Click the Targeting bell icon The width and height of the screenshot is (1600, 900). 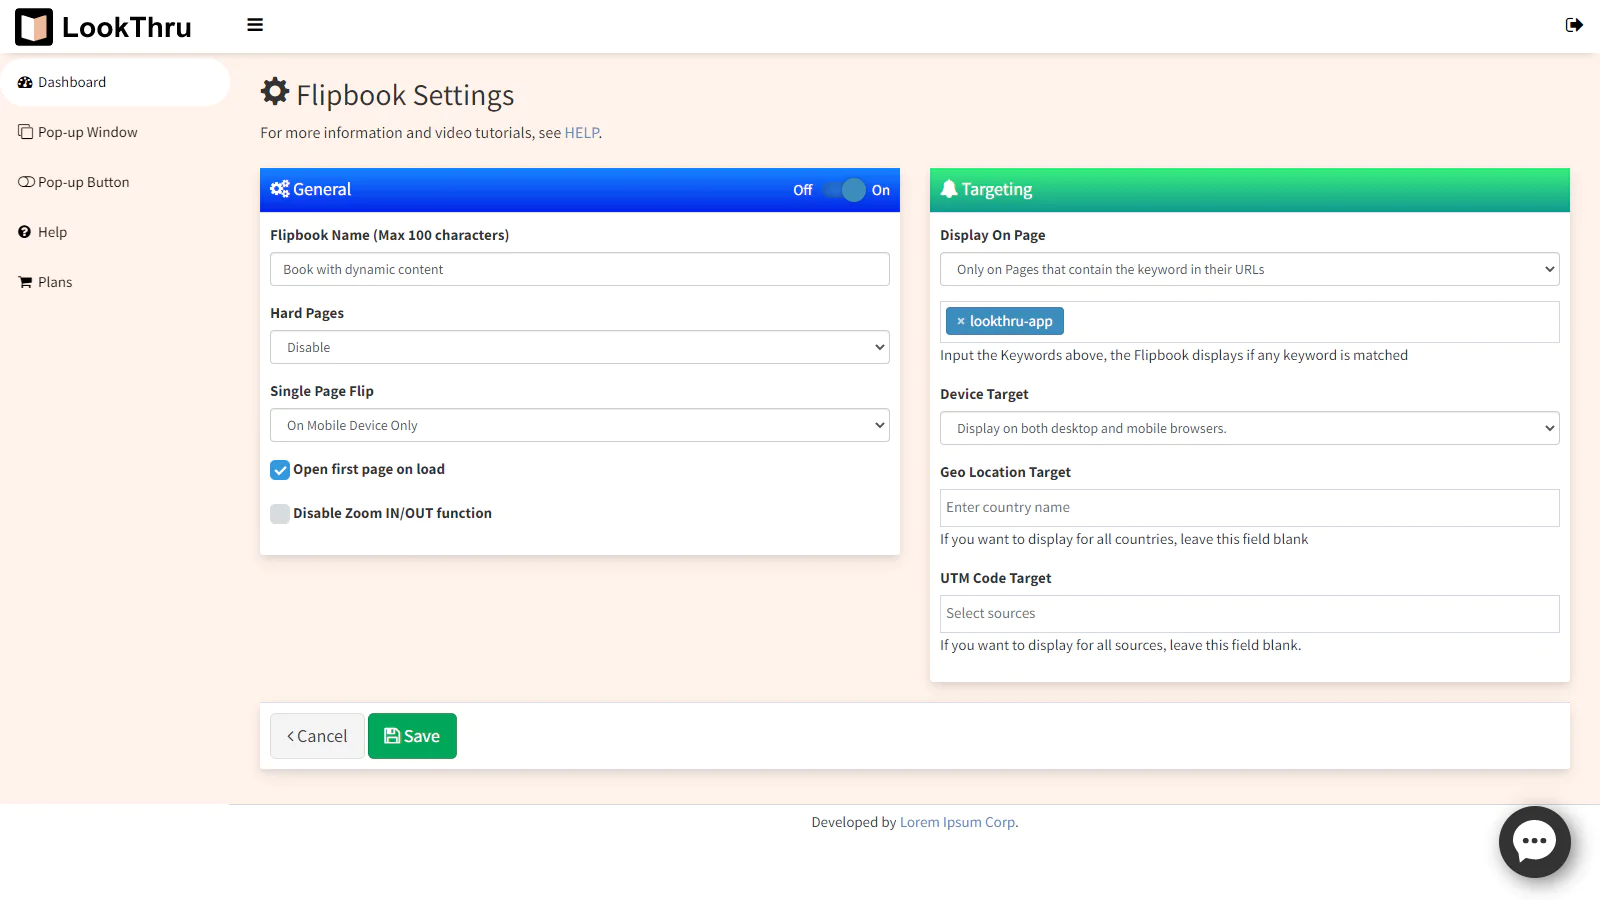949,189
